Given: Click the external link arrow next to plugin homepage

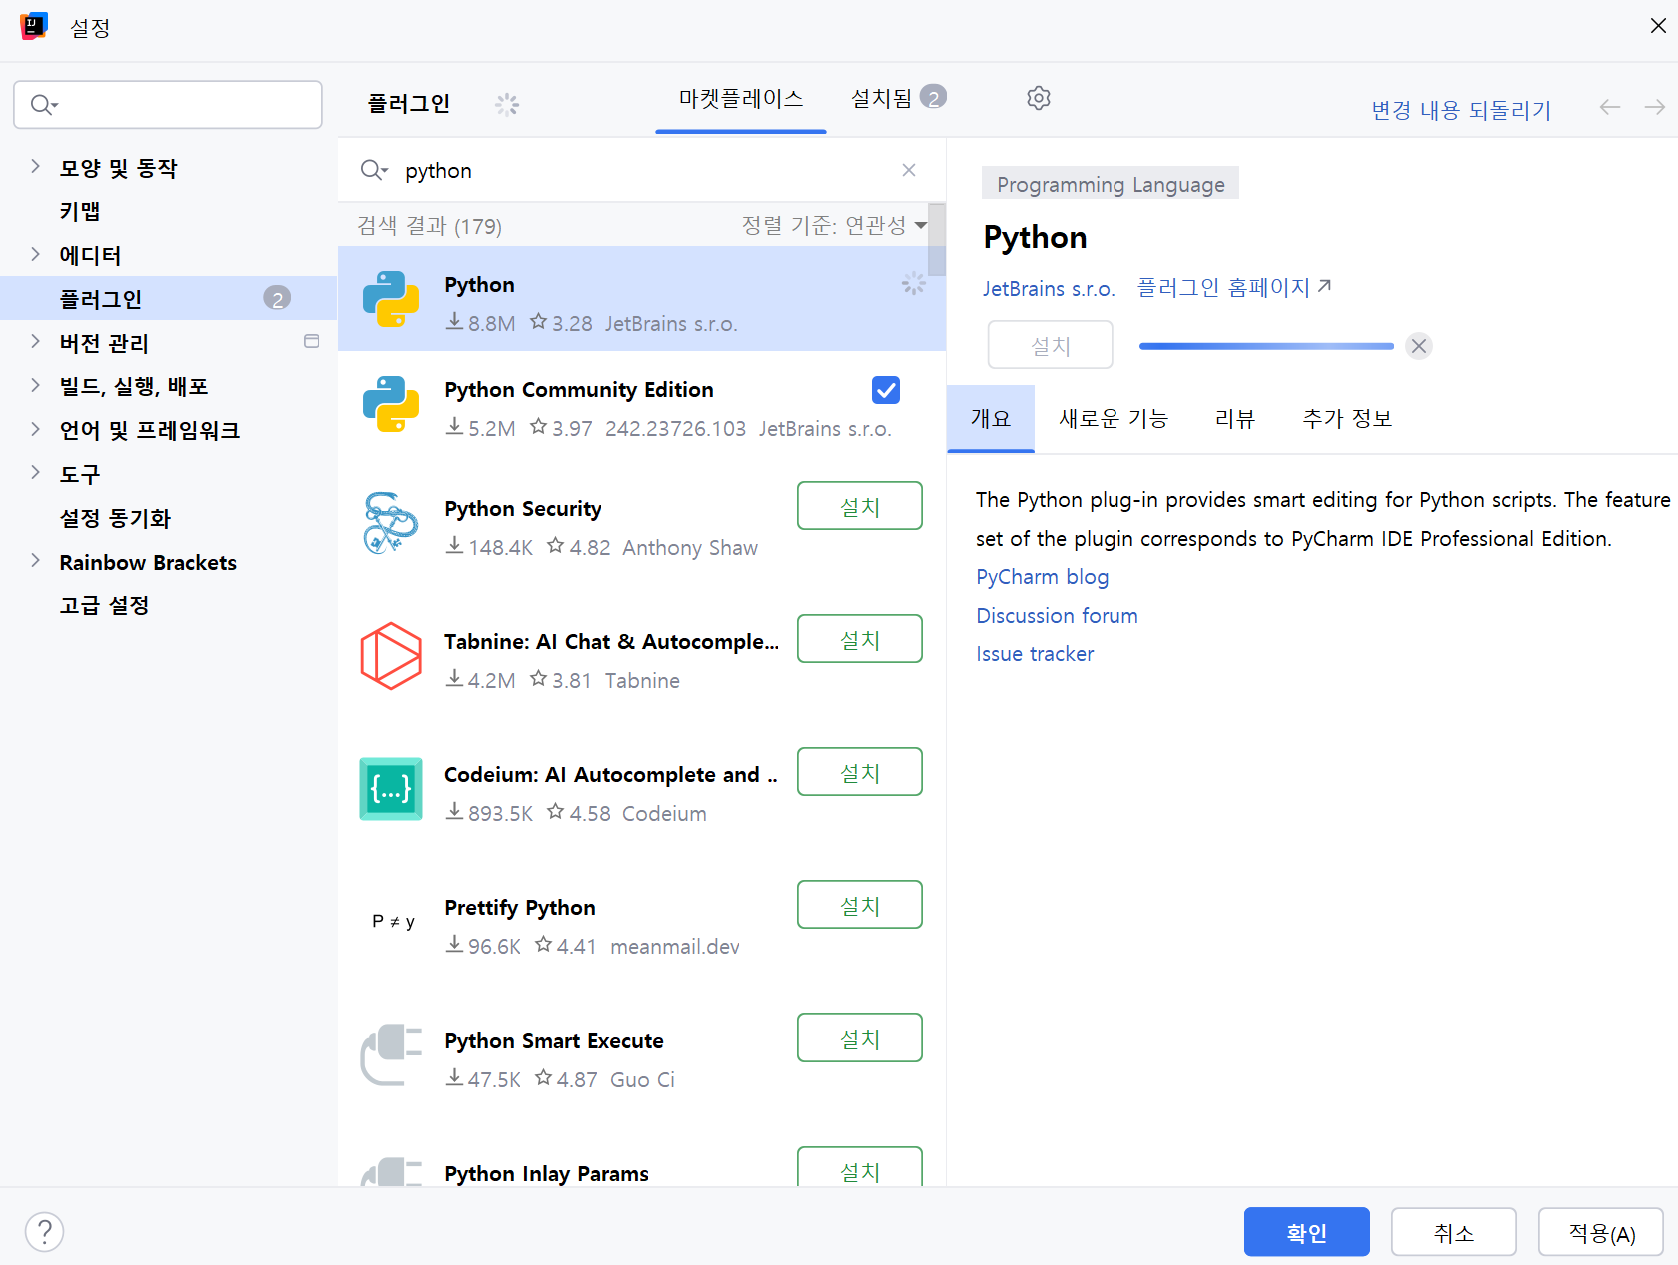Looking at the screenshot, I should pyautogui.click(x=1324, y=286).
